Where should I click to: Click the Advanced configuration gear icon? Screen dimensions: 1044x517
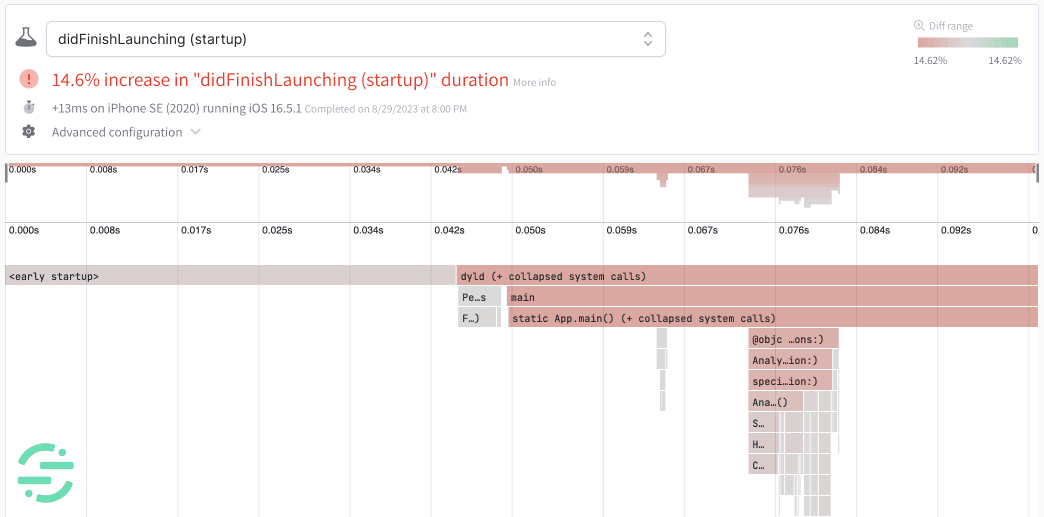[29, 132]
